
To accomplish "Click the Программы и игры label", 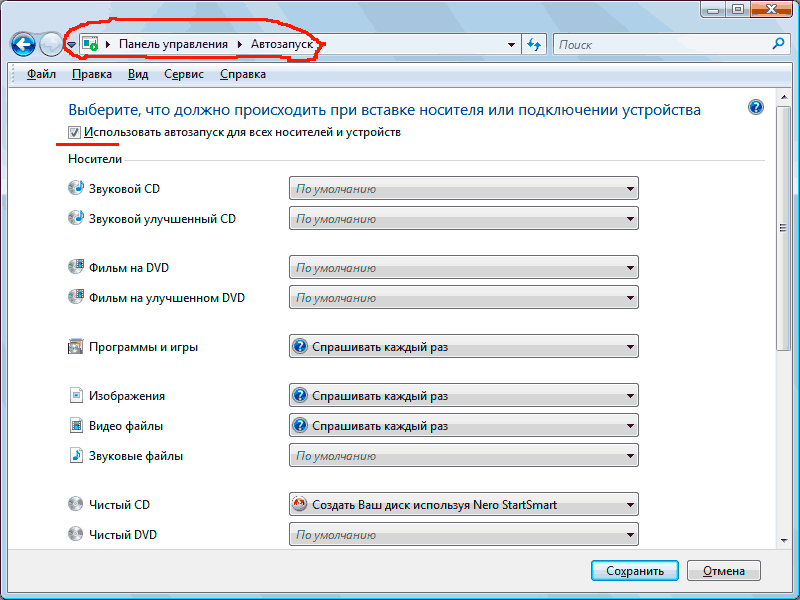I will click(x=143, y=347).
